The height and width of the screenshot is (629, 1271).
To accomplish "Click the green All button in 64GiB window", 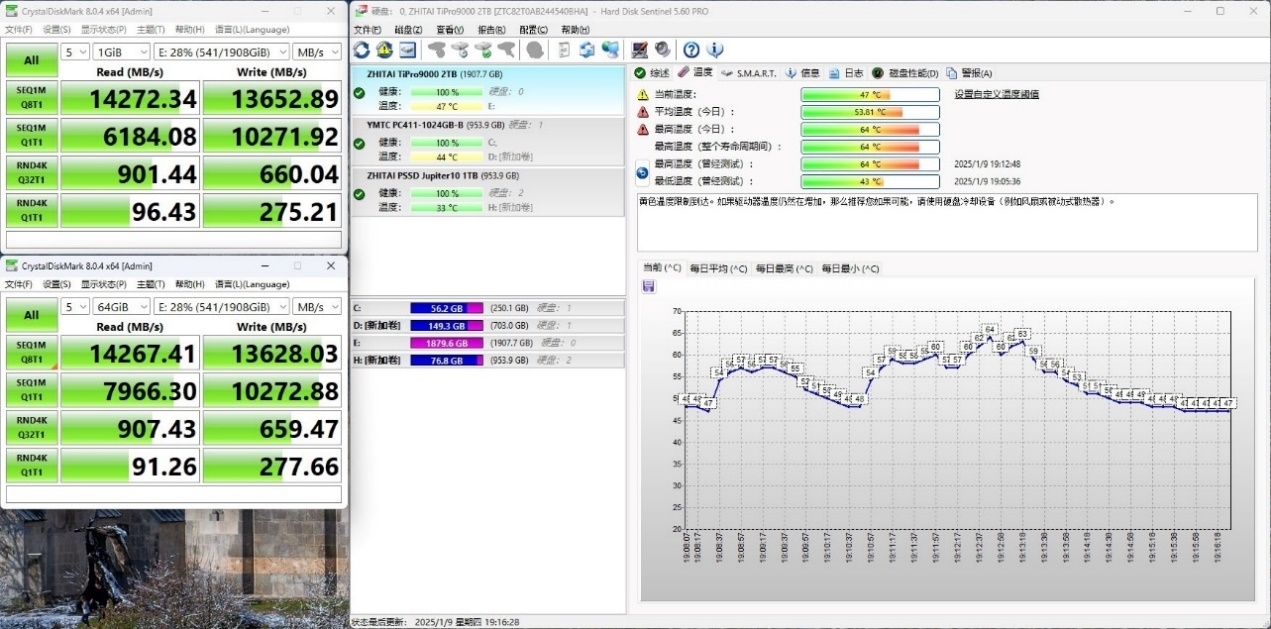I will pyautogui.click(x=31, y=315).
